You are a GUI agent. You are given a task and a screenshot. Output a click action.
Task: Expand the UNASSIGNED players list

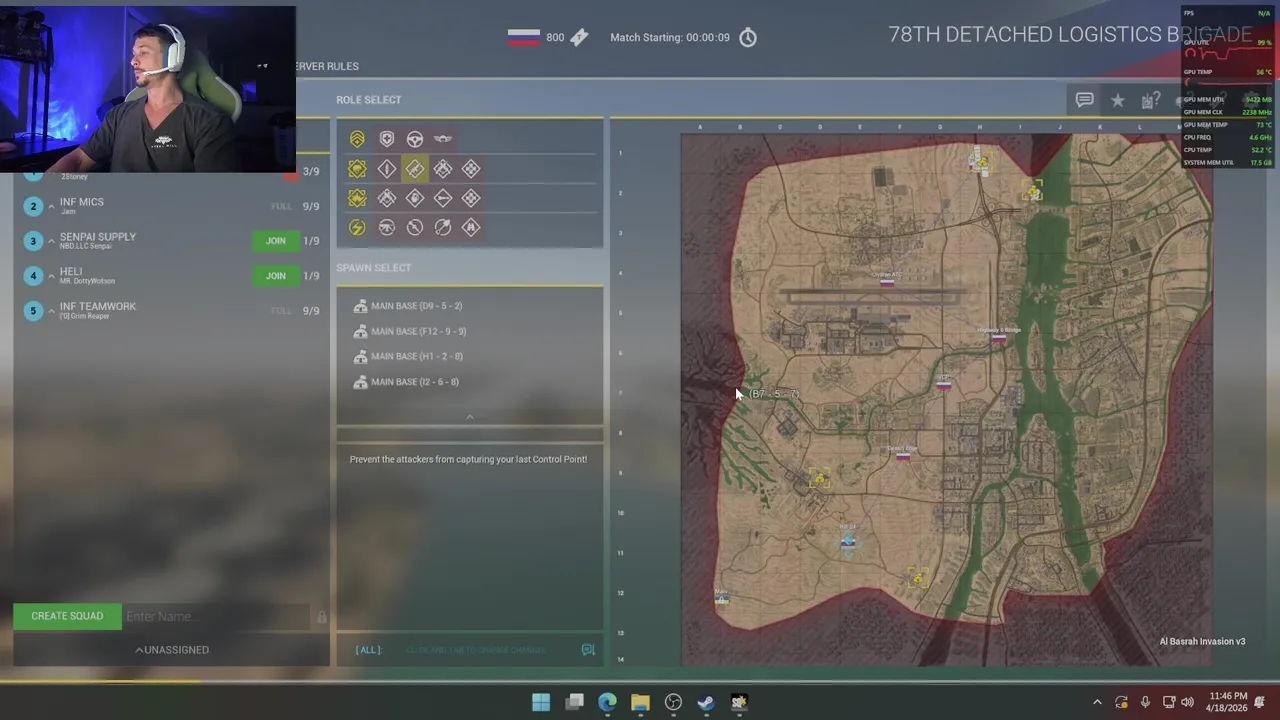pos(172,650)
